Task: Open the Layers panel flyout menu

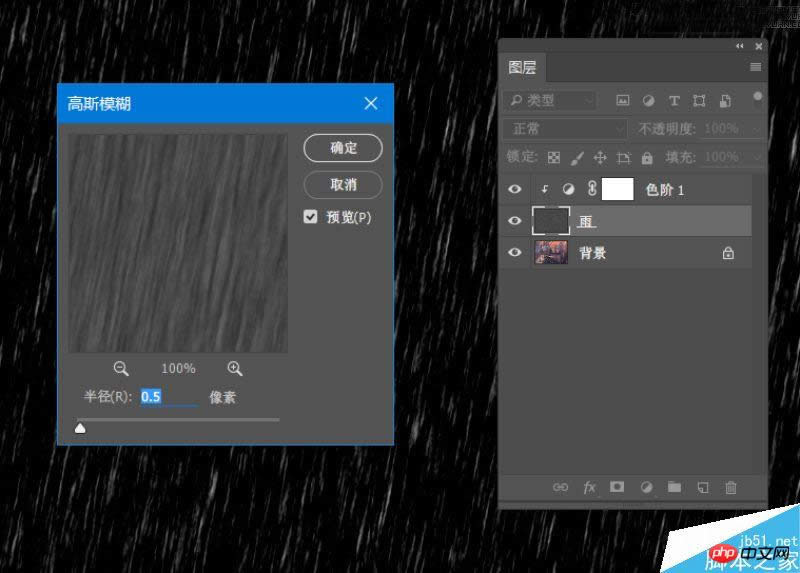Action: coord(755,67)
